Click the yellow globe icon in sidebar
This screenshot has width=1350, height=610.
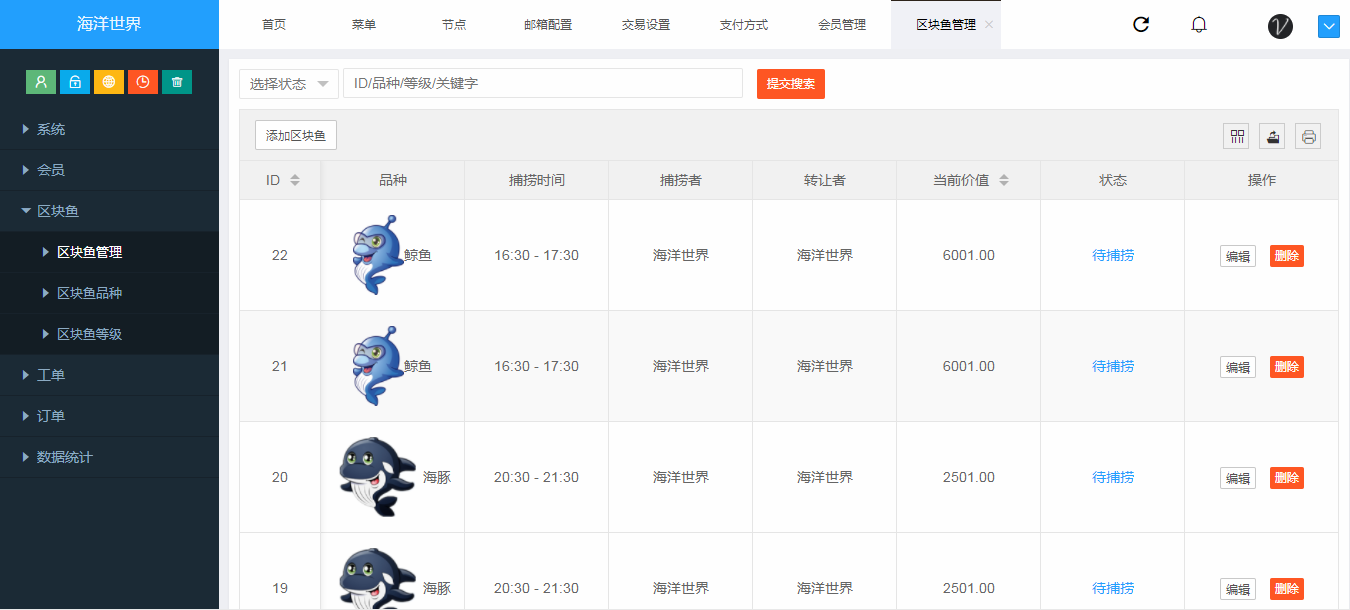click(x=109, y=82)
